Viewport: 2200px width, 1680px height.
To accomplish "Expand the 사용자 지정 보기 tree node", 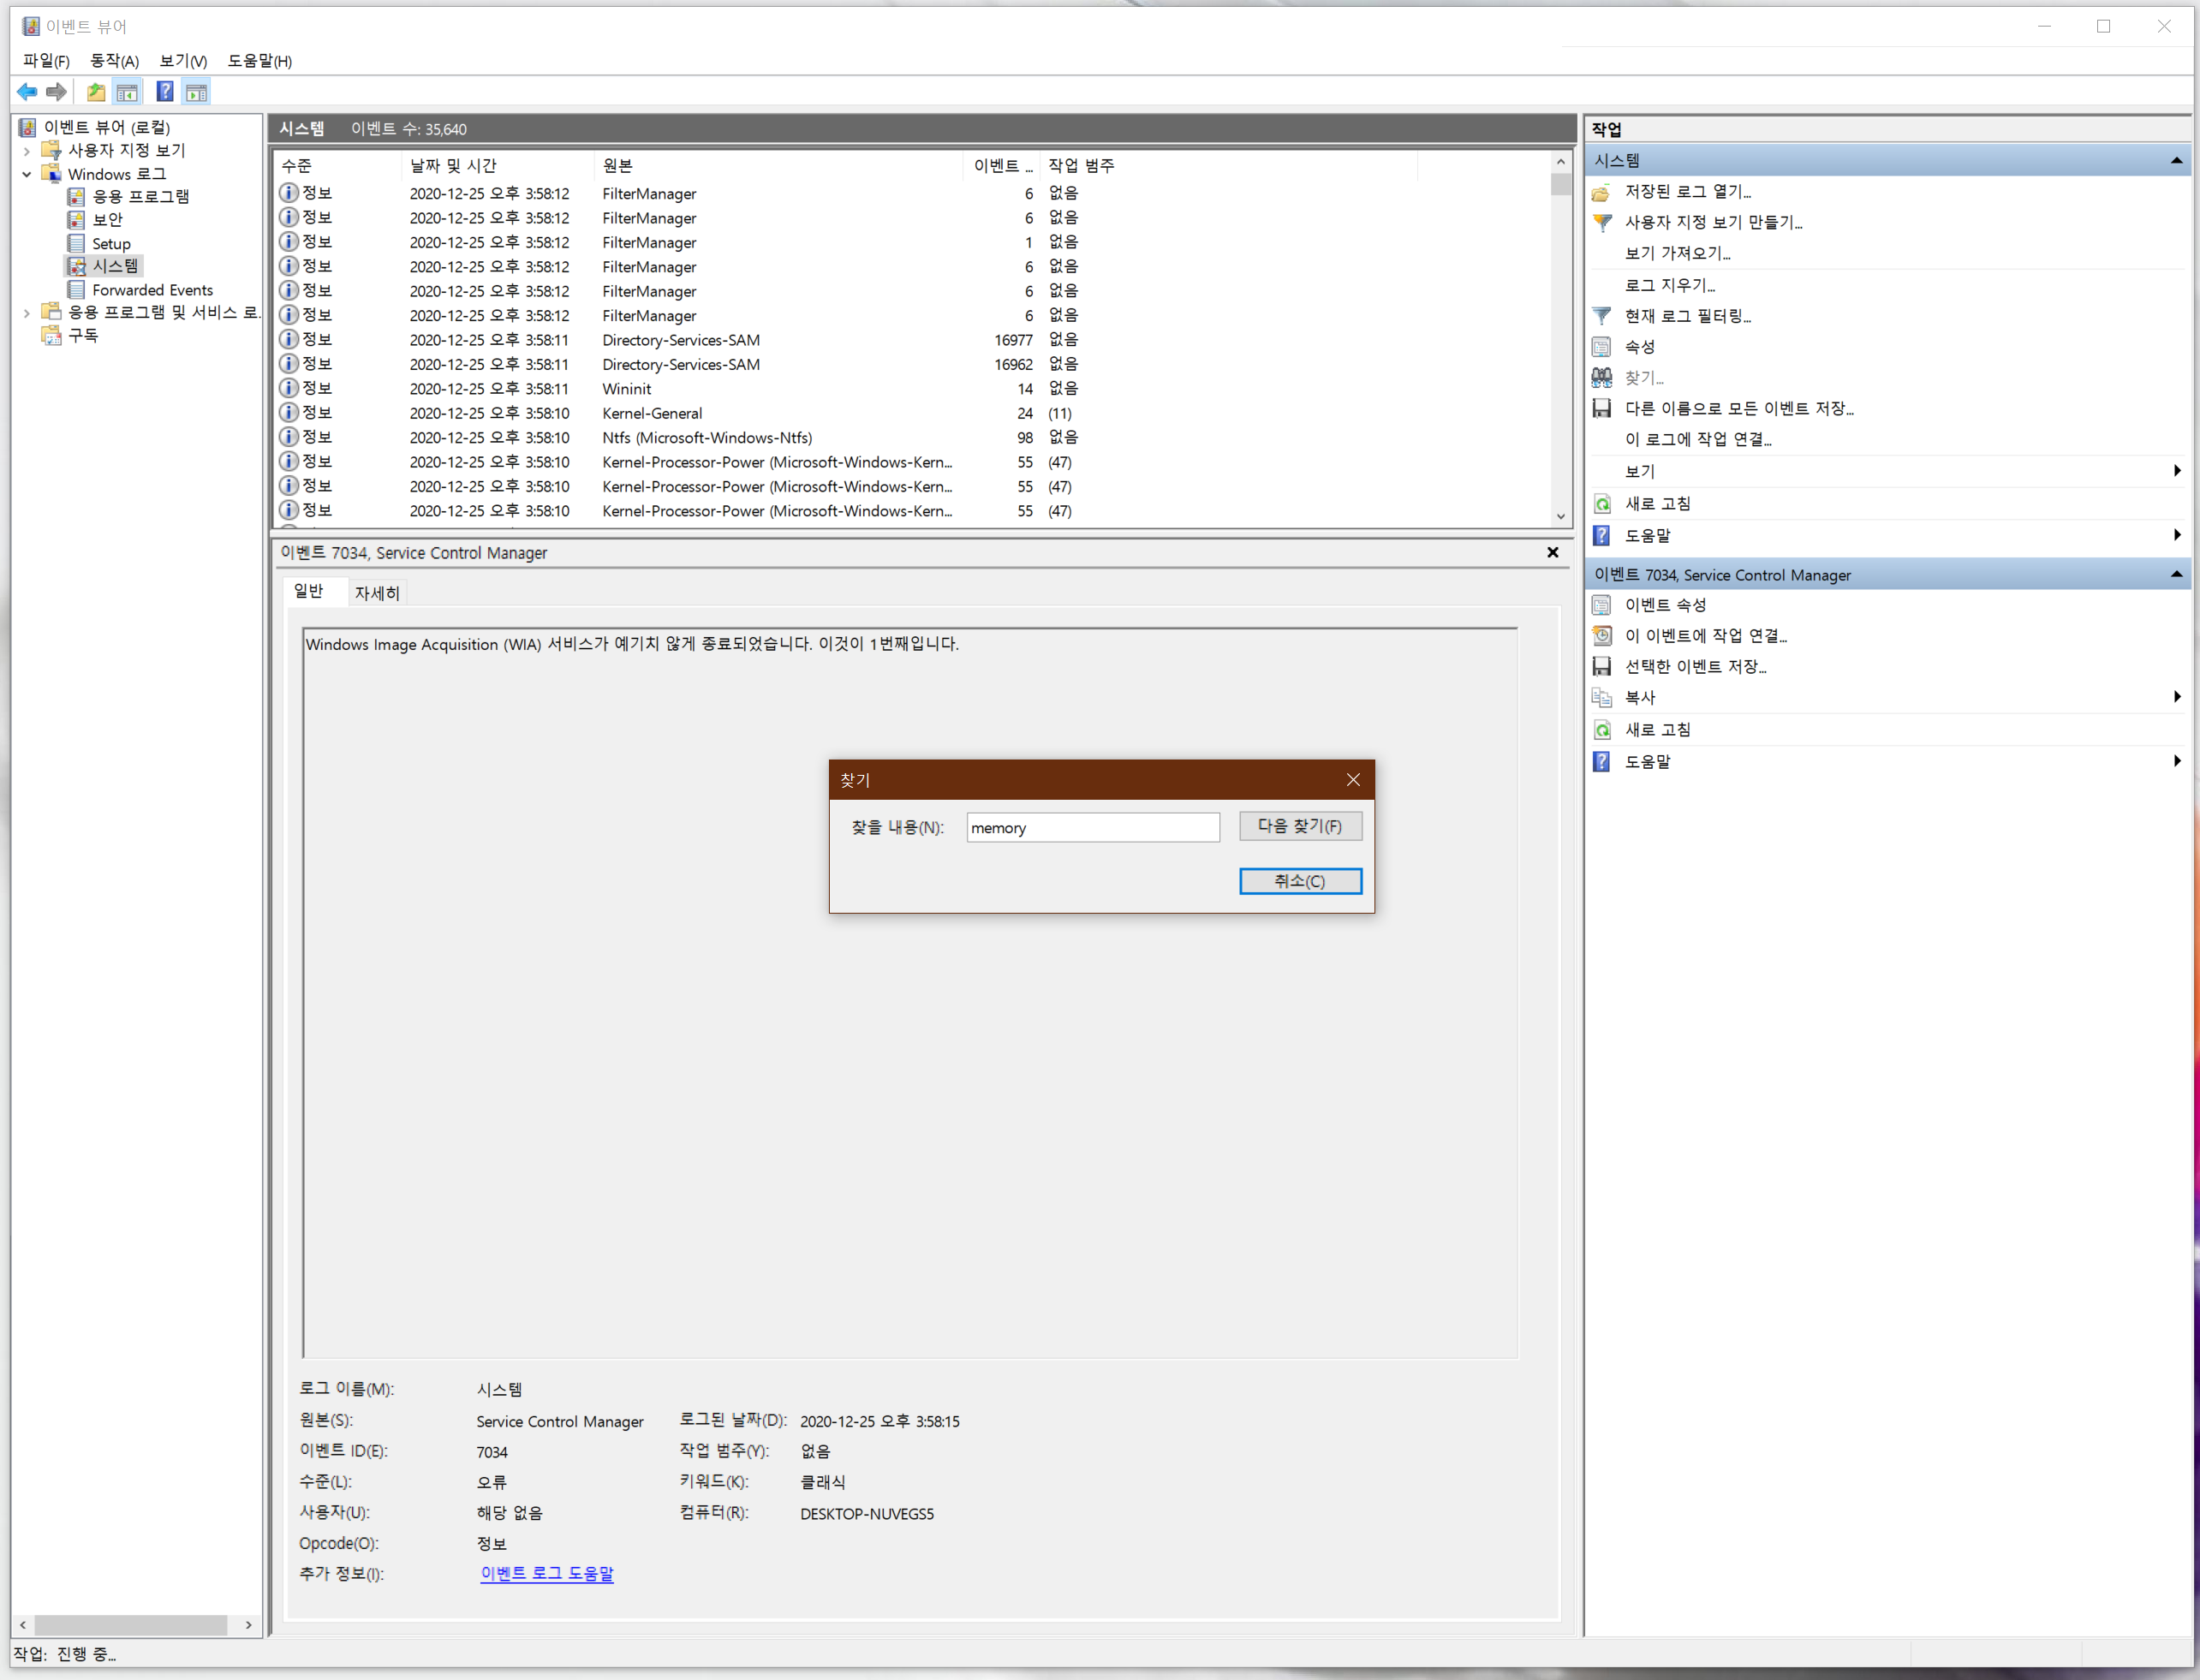I will click(x=27, y=151).
